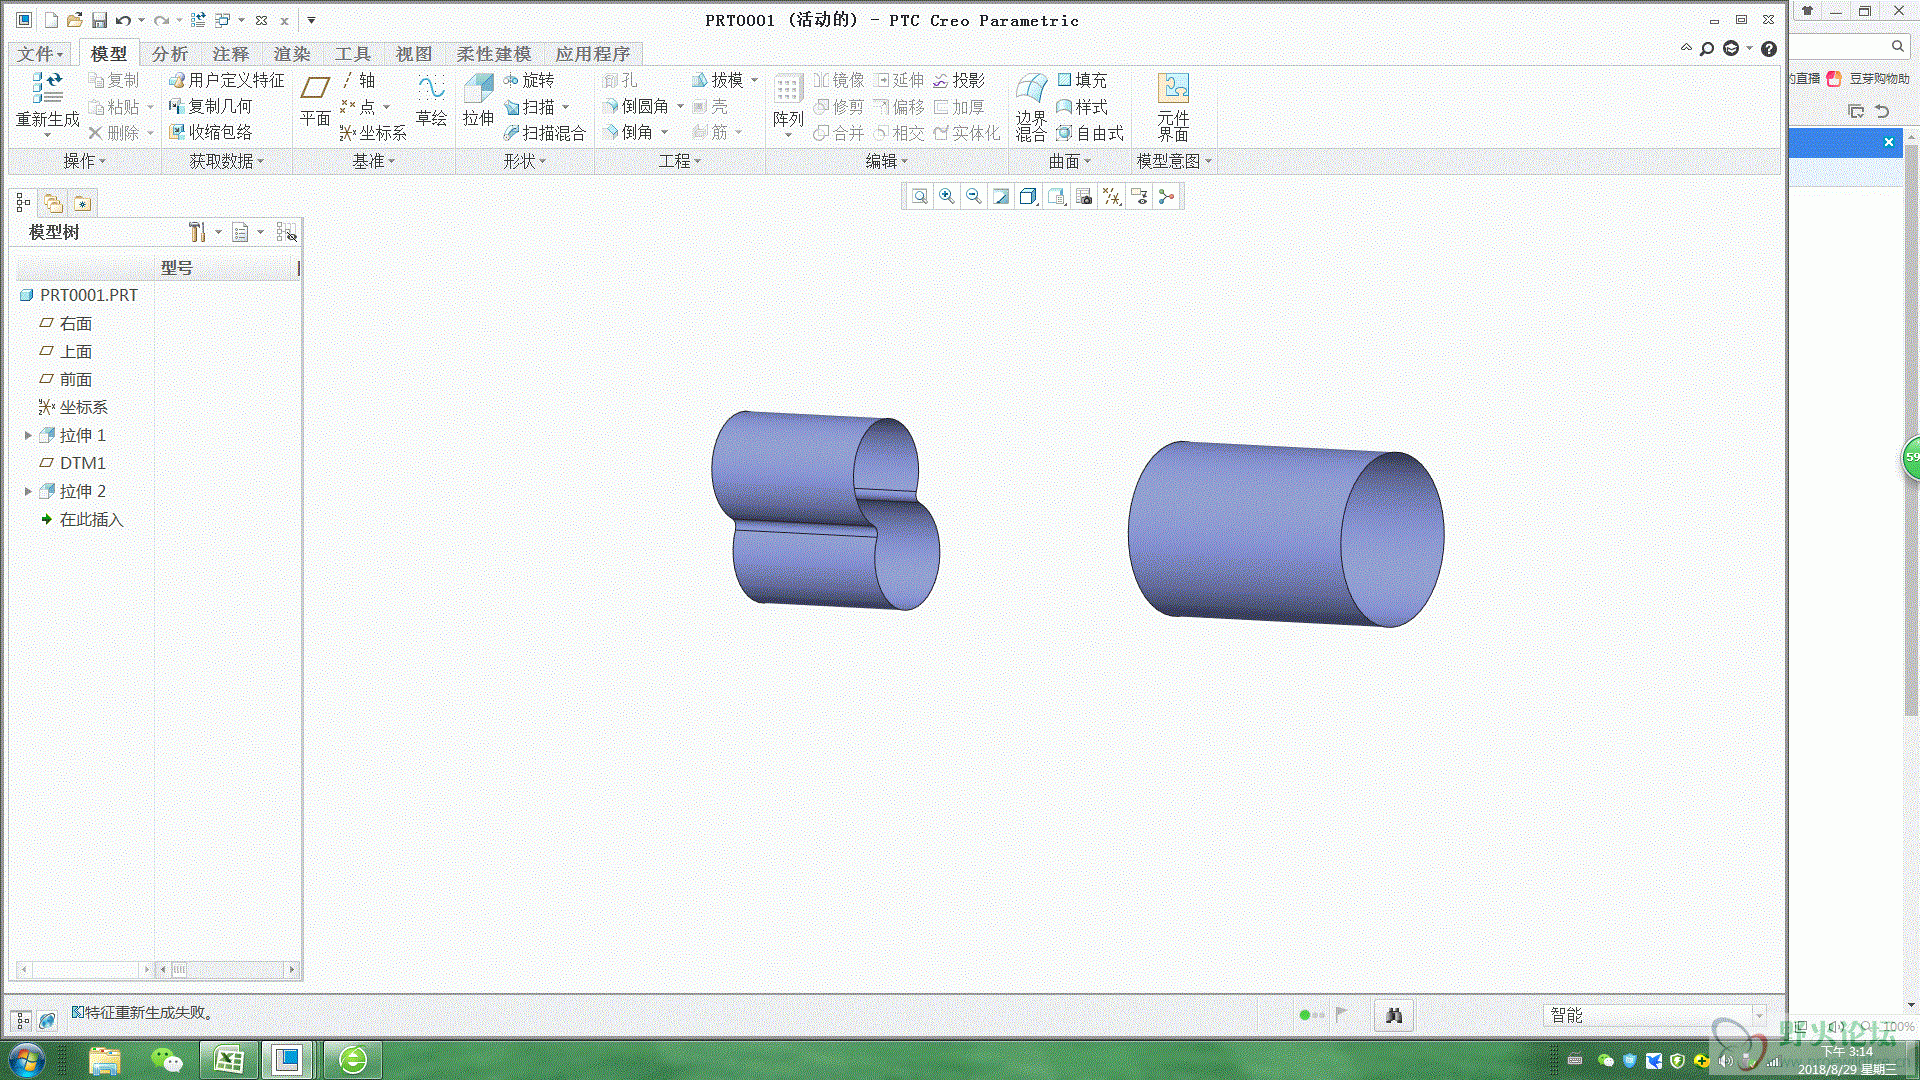Click the saved views camera icon

(x=1084, y=197)
